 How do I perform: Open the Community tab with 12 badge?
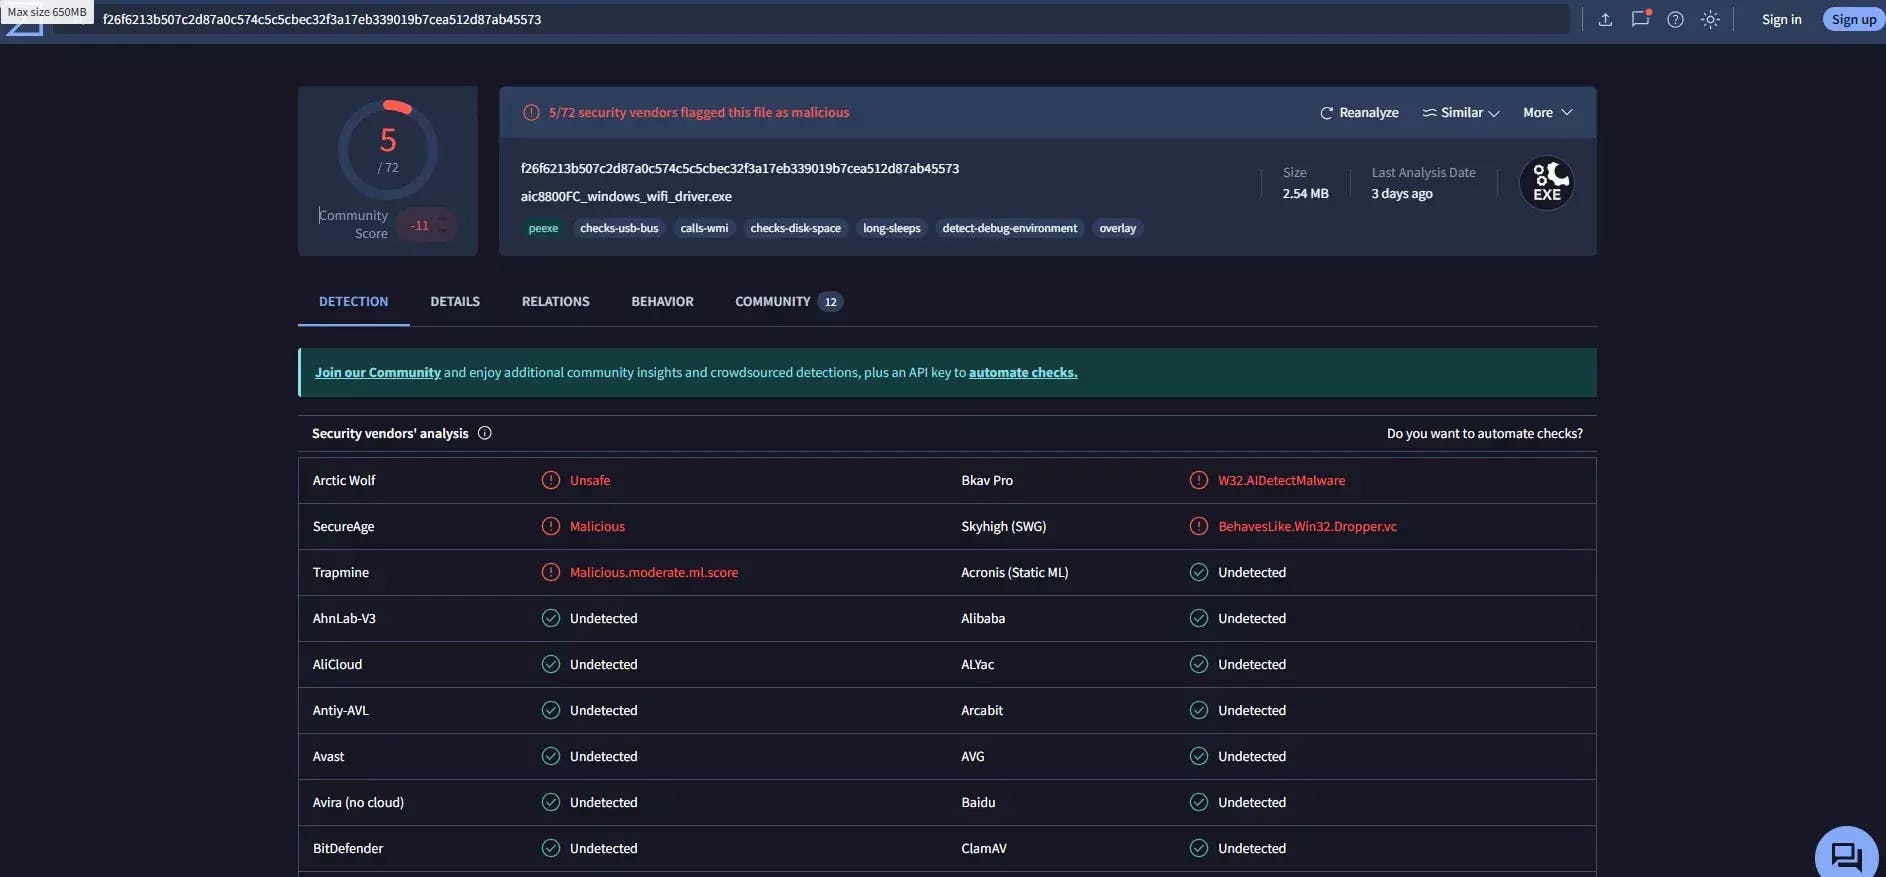tap(788, 302)
